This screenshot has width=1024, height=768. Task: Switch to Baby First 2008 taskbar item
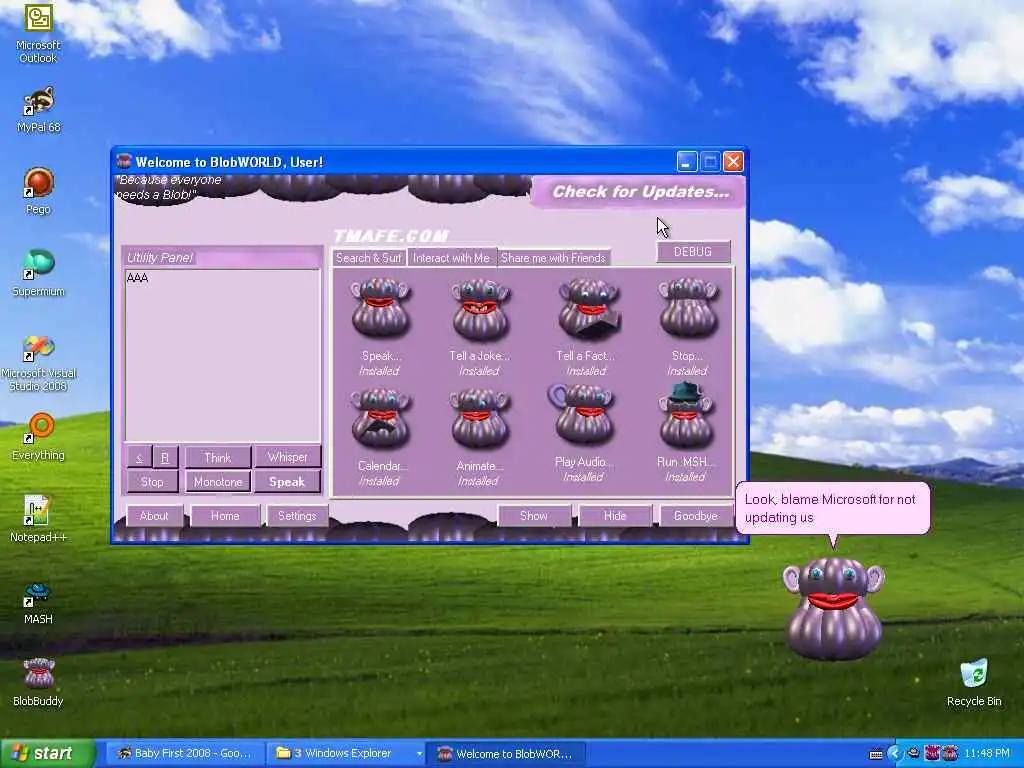tap(185, 754)
